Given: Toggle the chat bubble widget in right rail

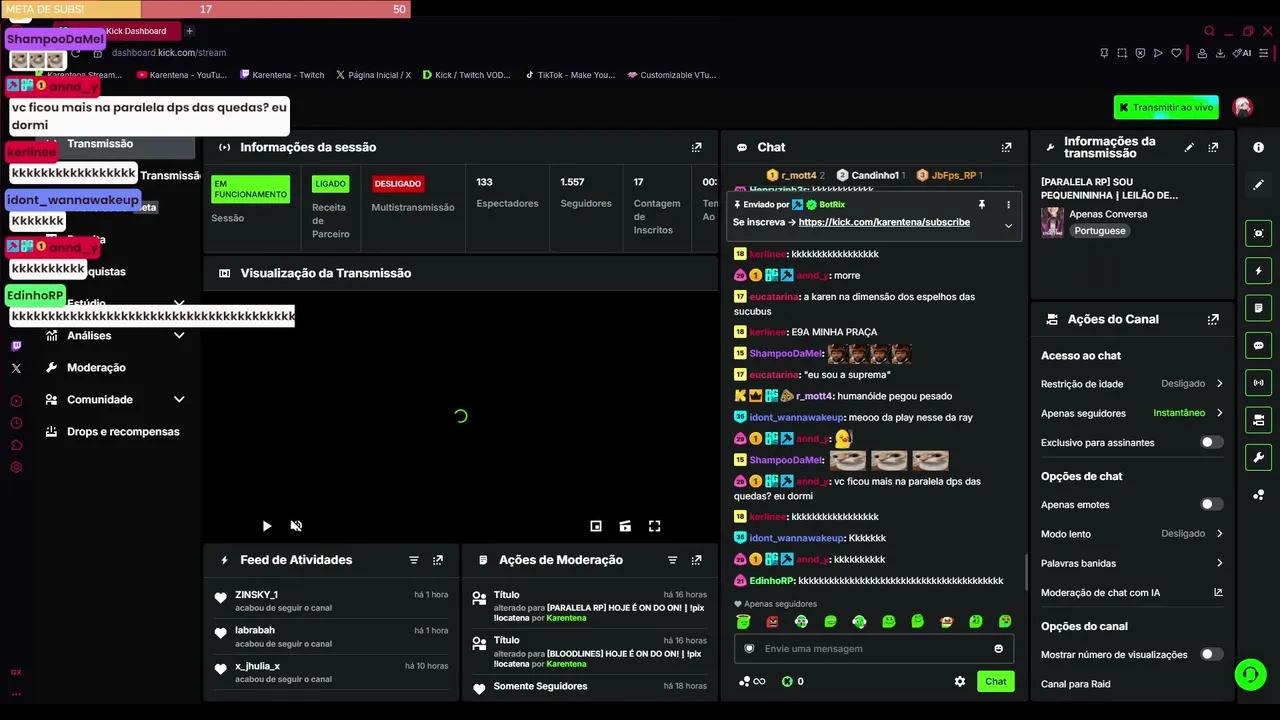Looking at the screenshot, I should coord(1258,345).
